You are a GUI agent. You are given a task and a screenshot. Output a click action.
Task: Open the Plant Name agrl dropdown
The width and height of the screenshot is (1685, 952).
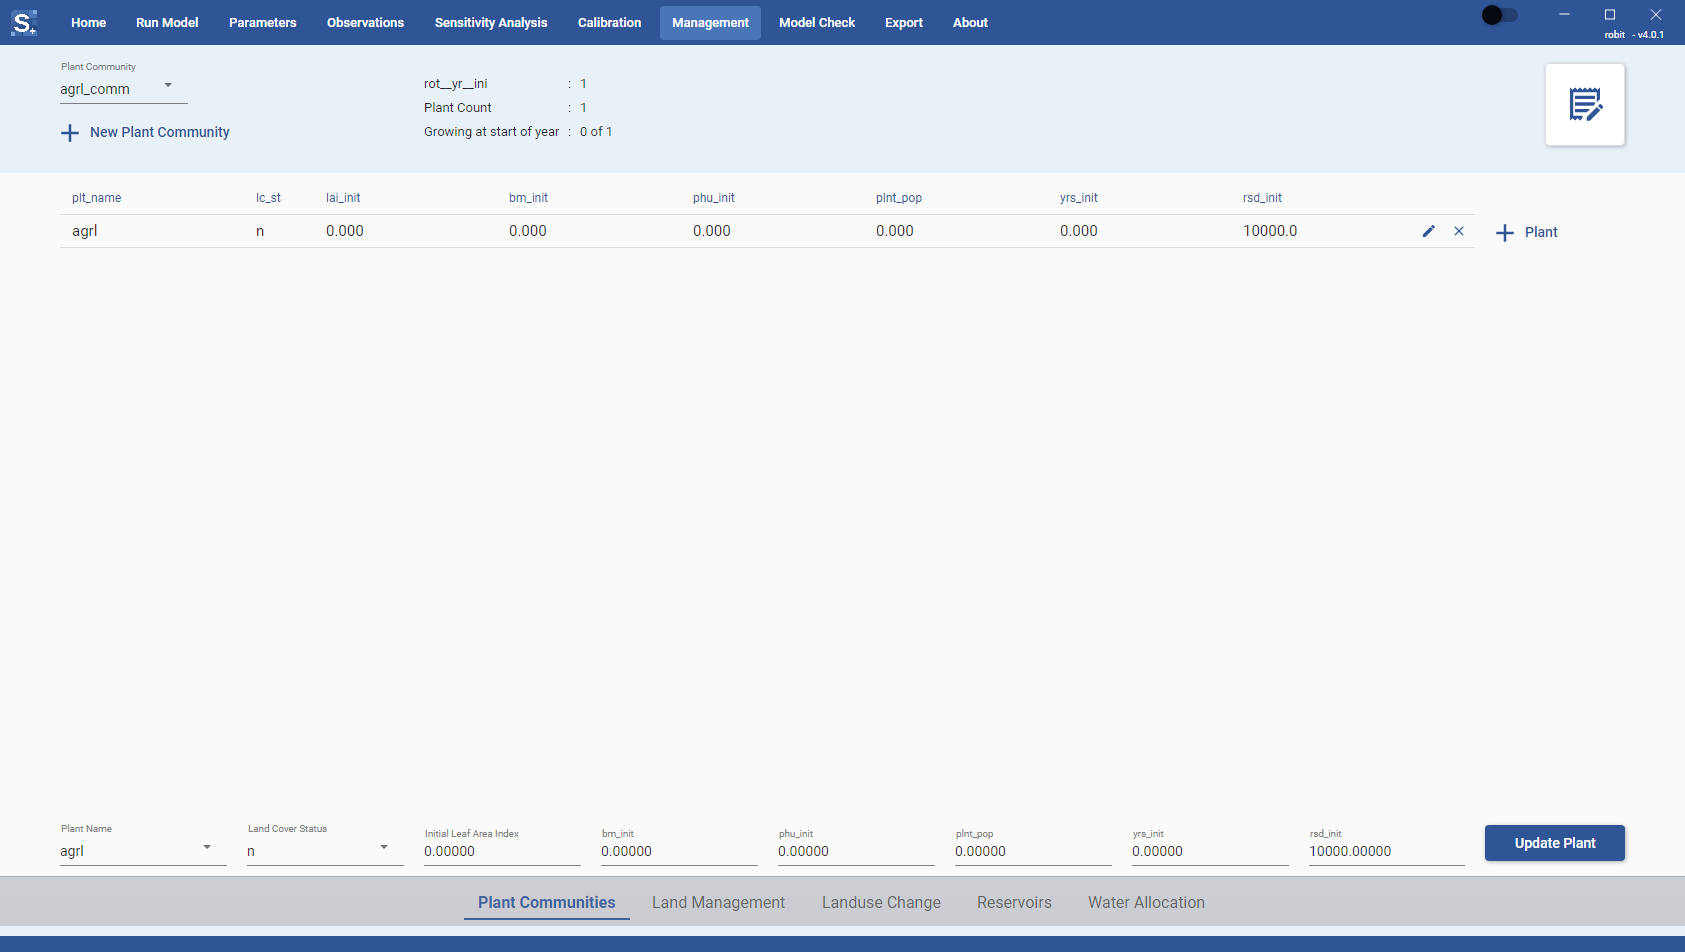(x=143, y=851)
